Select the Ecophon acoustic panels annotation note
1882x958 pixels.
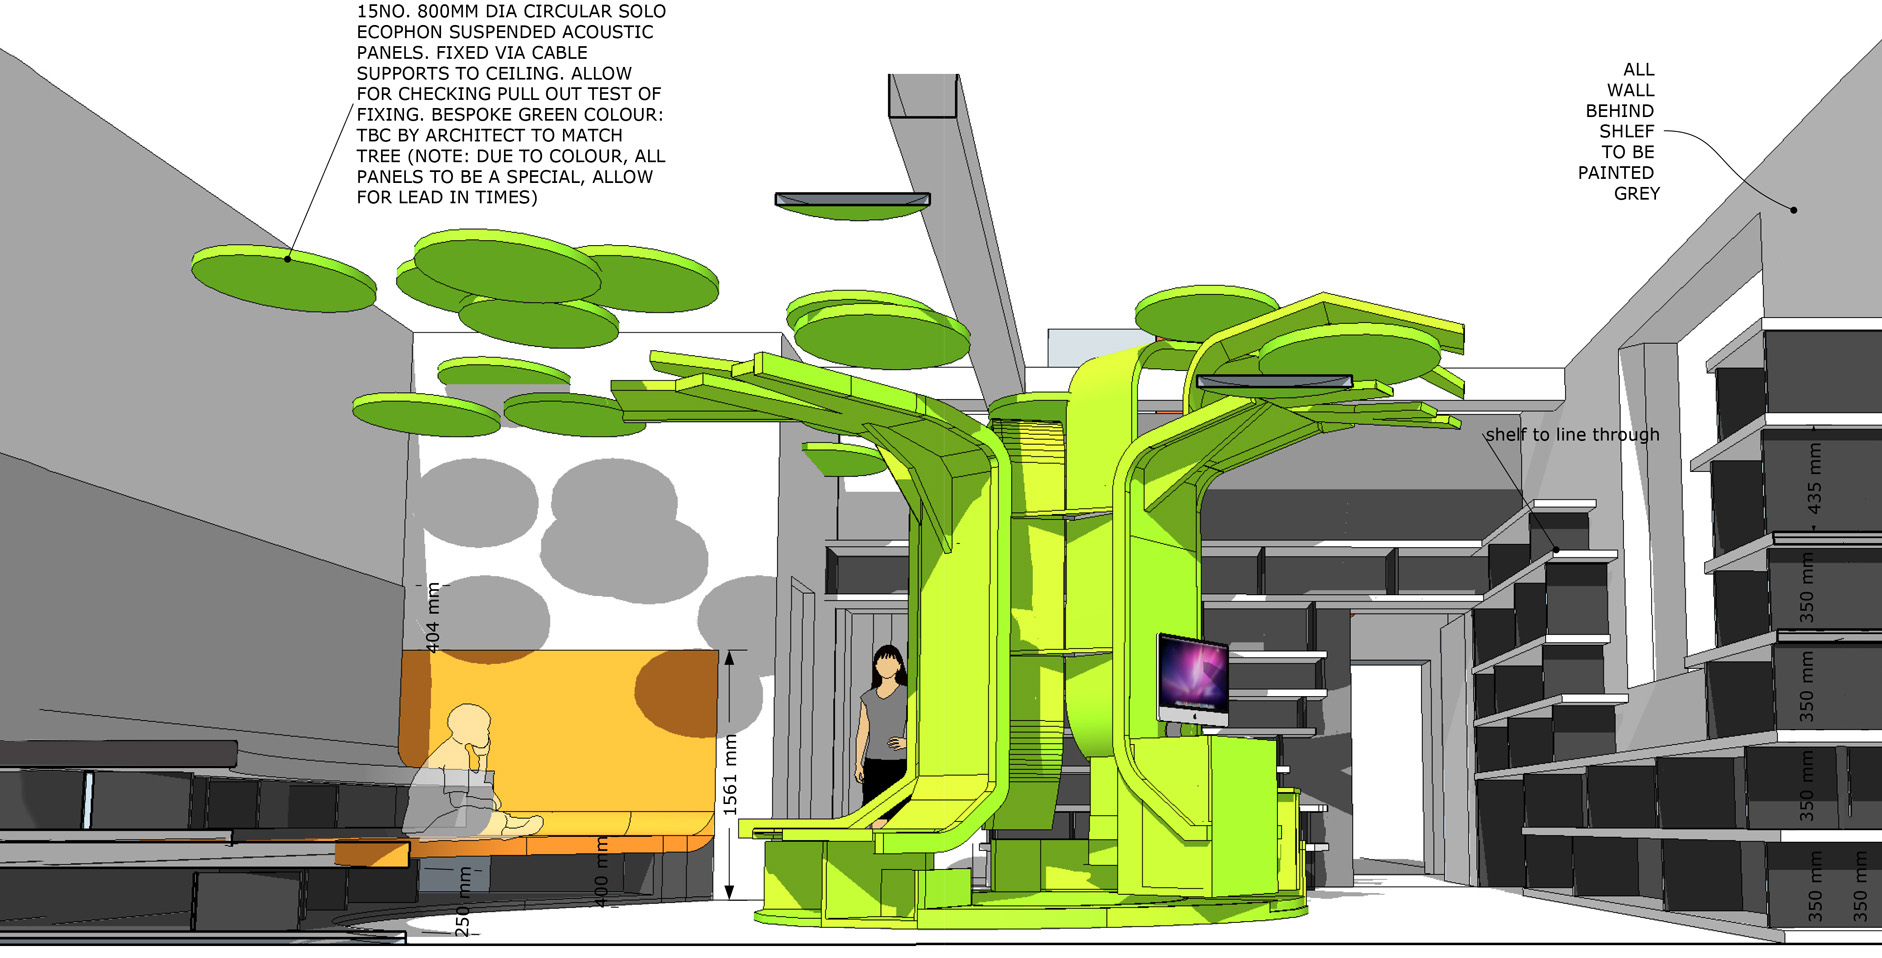point(511,104)
